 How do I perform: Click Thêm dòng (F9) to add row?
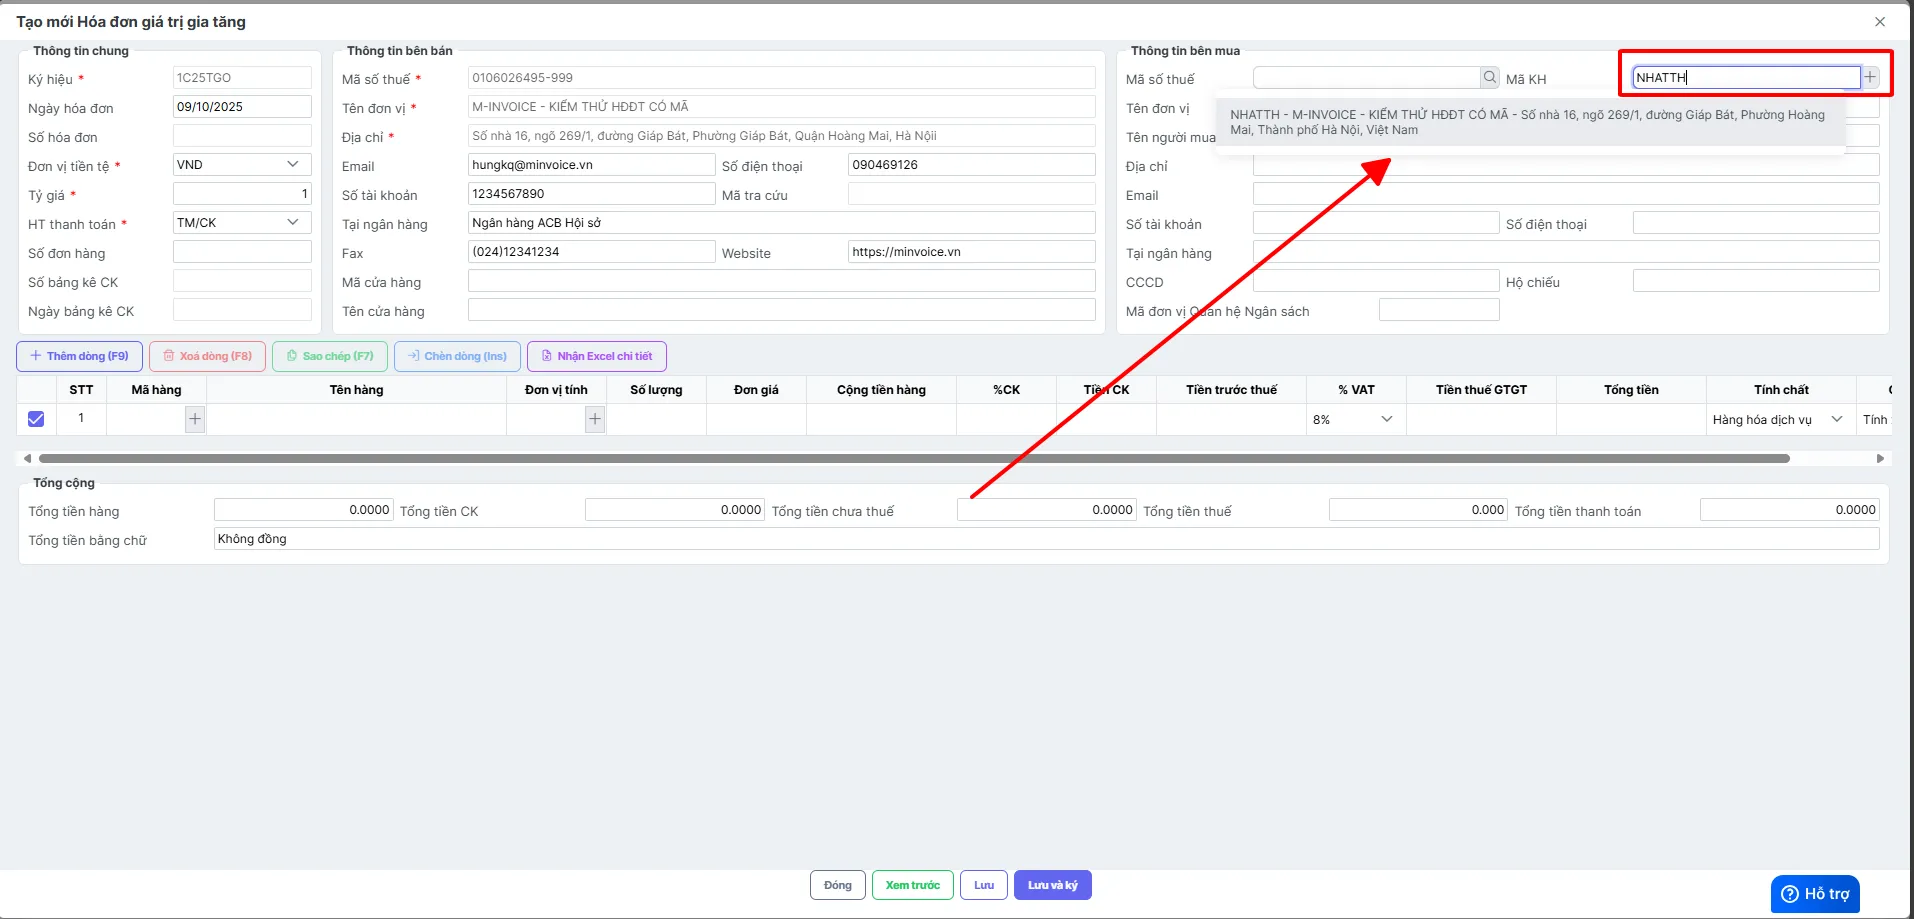pos(79,356)
